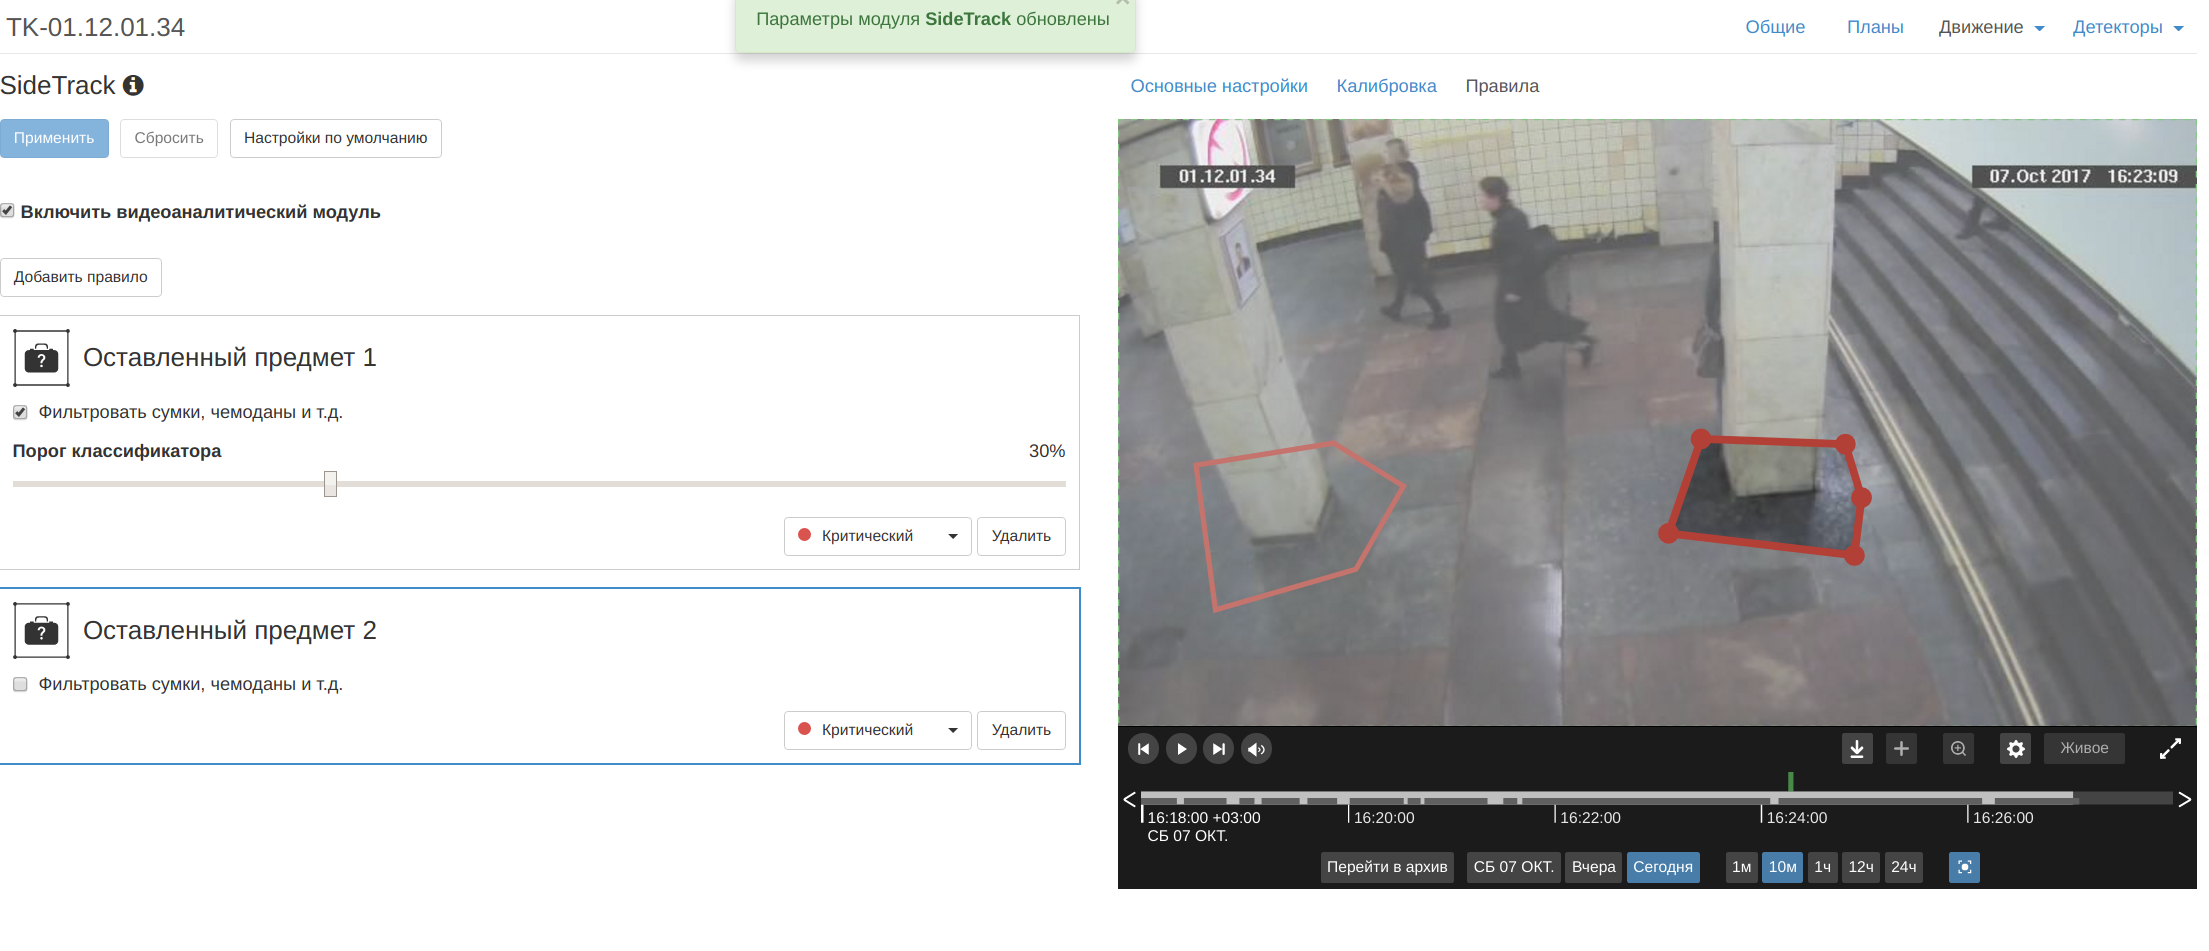Click the Порог классификатора slider handle
The image size is (2209, 951).
(x=330, y=484)
